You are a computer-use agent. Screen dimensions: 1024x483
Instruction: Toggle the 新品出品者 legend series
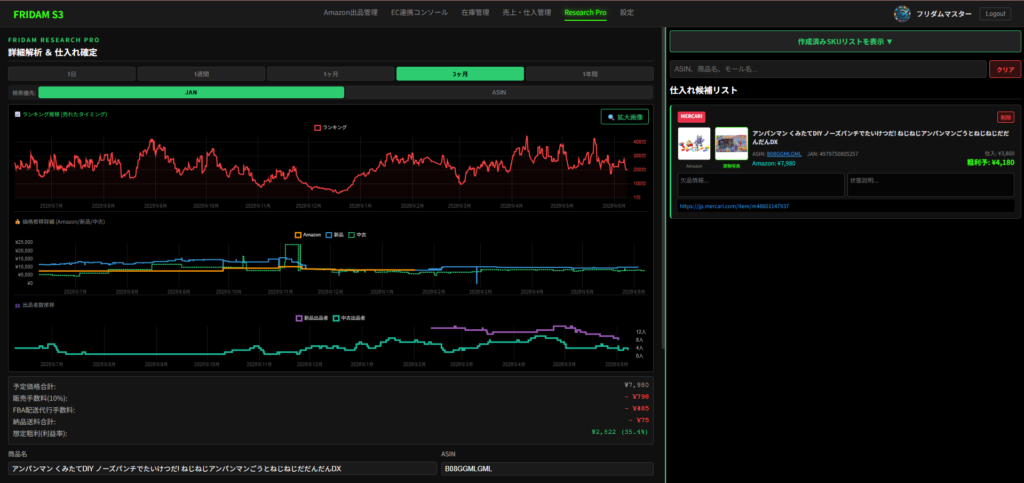click(x=312, y=318)
